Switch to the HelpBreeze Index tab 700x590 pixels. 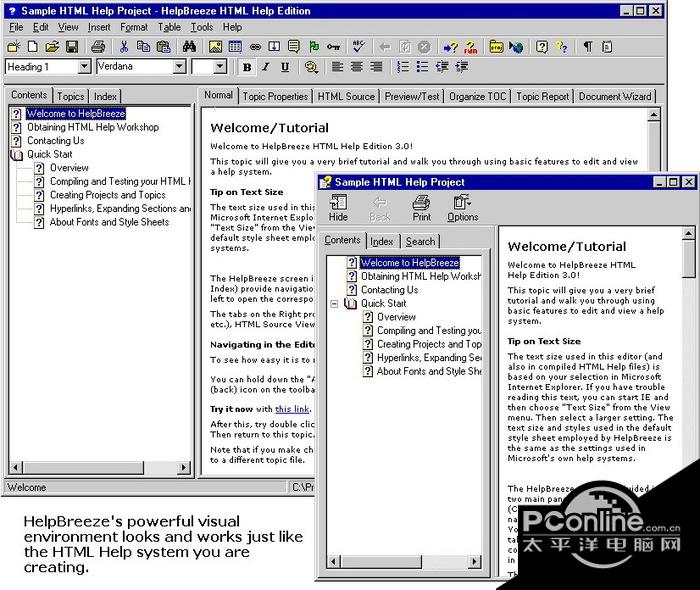pos(105,96)
